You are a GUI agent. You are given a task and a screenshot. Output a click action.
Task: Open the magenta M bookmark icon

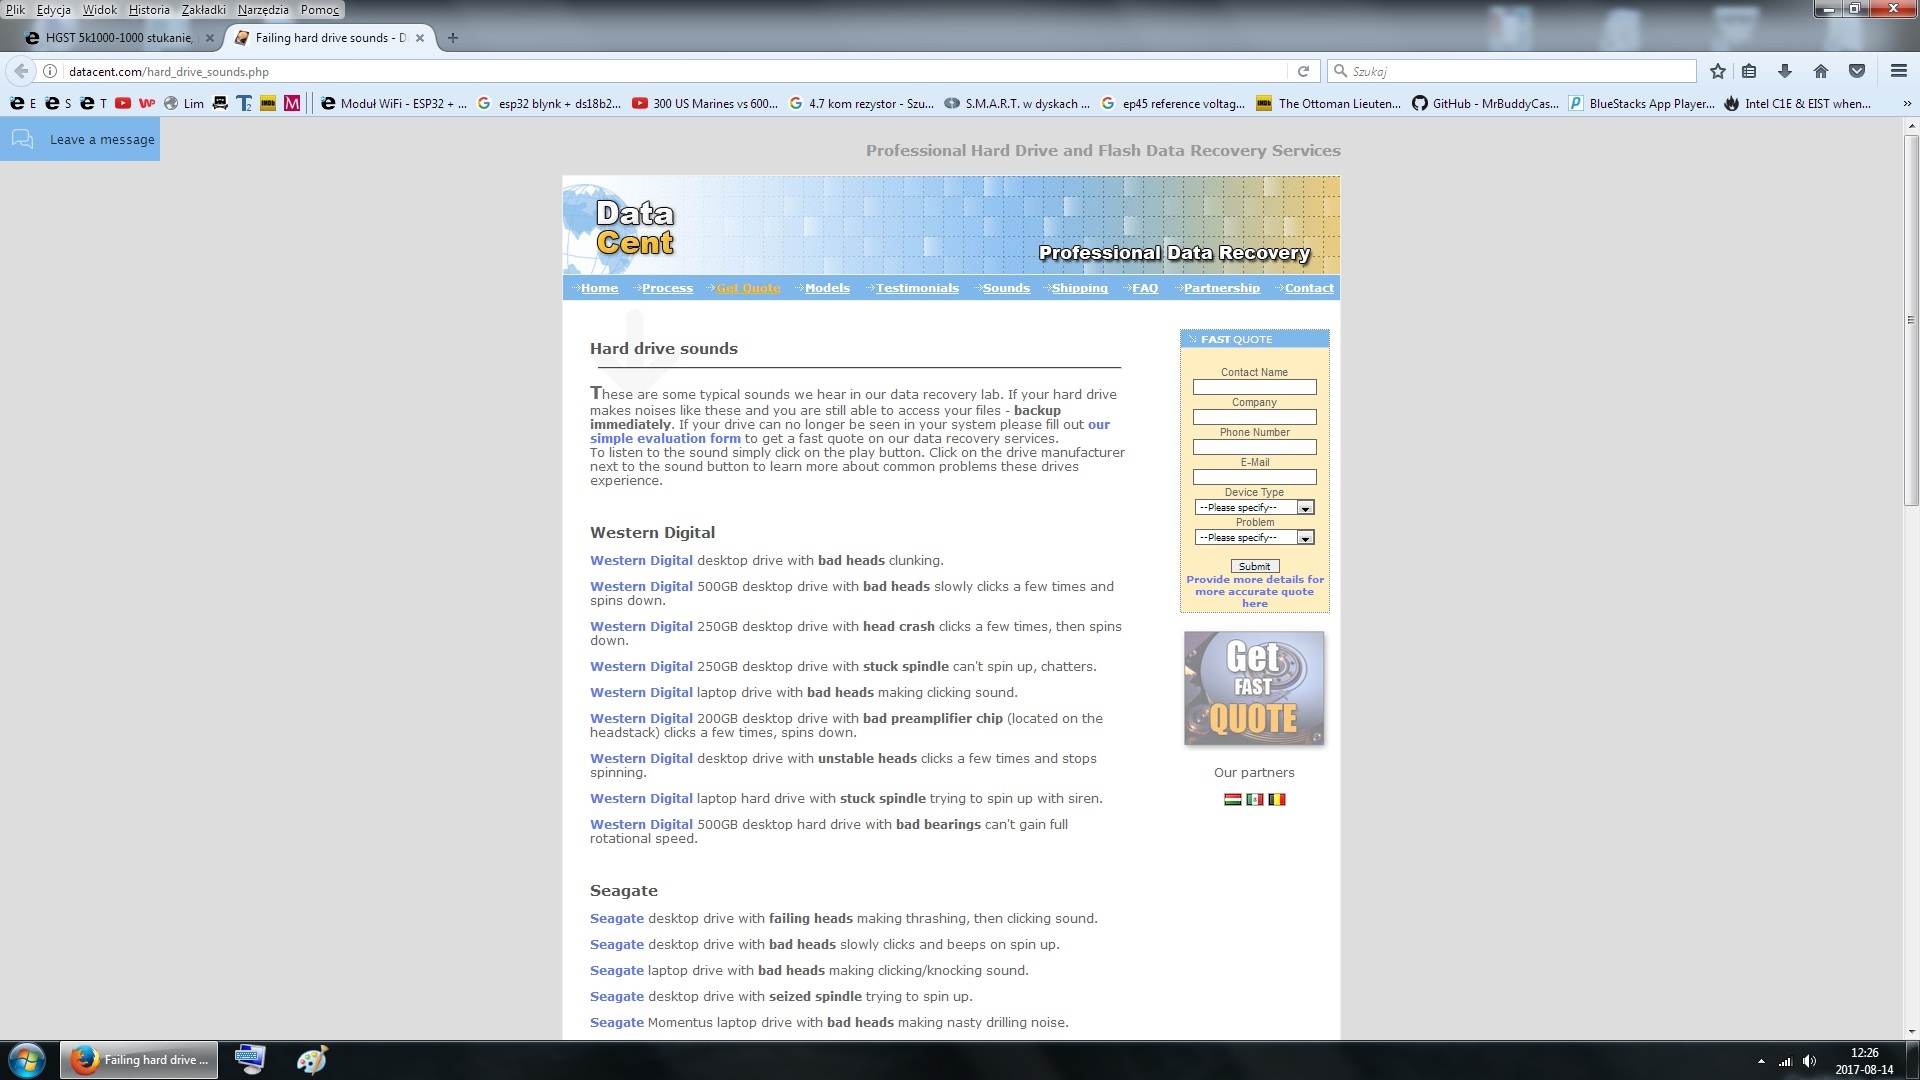point(292,103)
